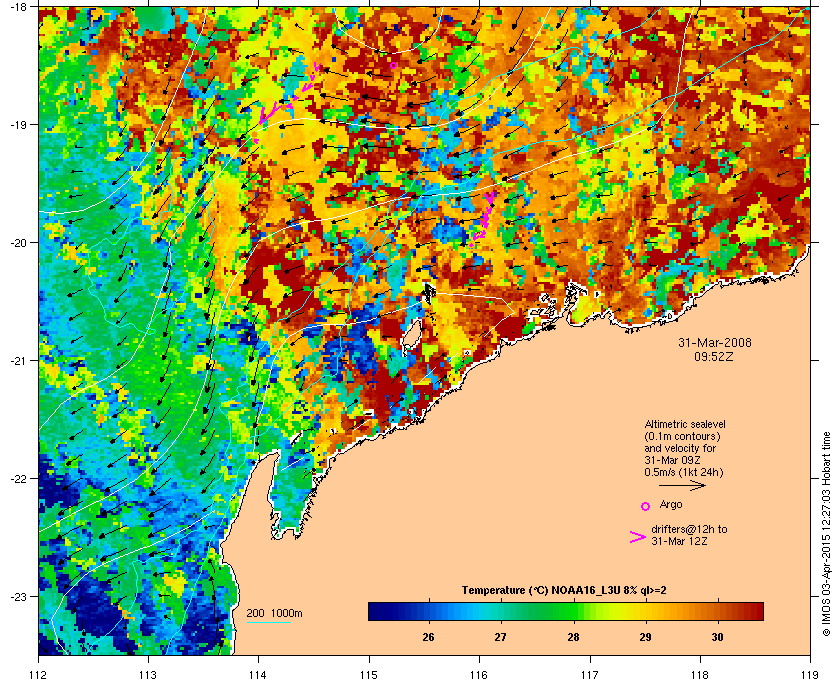Image resolution: width=840 pixels, height=680 pixels.
Task: Click the magenta drifter arrowhead in the legend
Action: pos(638,537)
